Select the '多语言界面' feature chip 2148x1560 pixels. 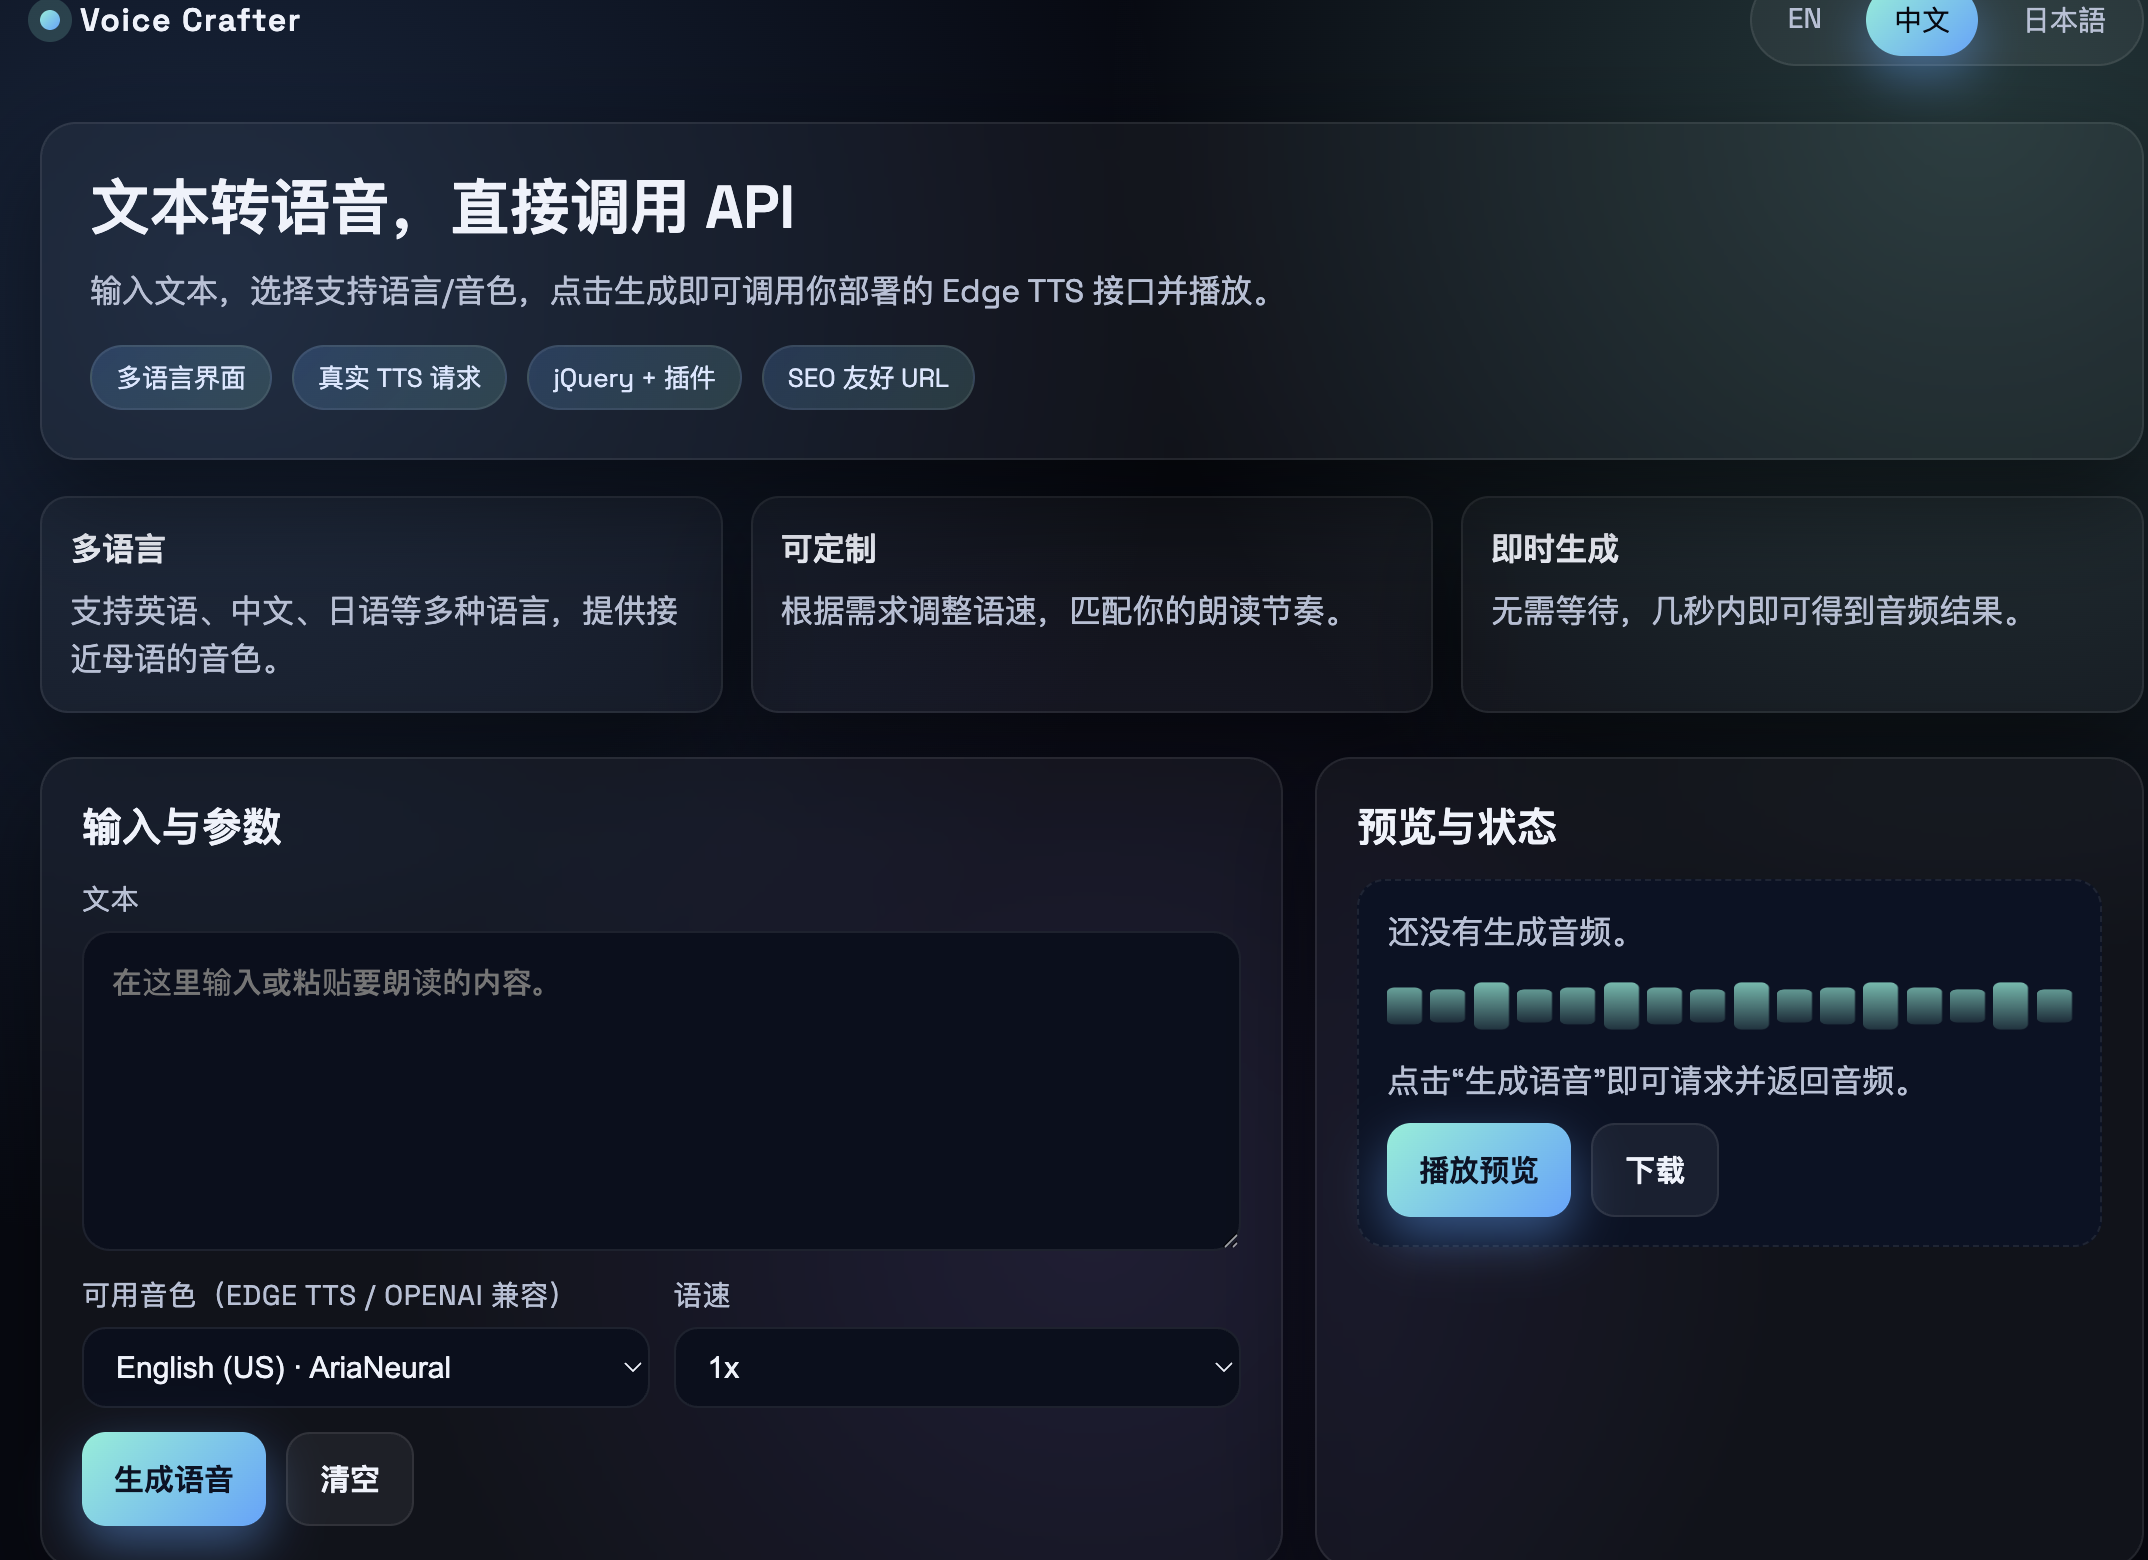pyautogui.click(x=180, y=377)
